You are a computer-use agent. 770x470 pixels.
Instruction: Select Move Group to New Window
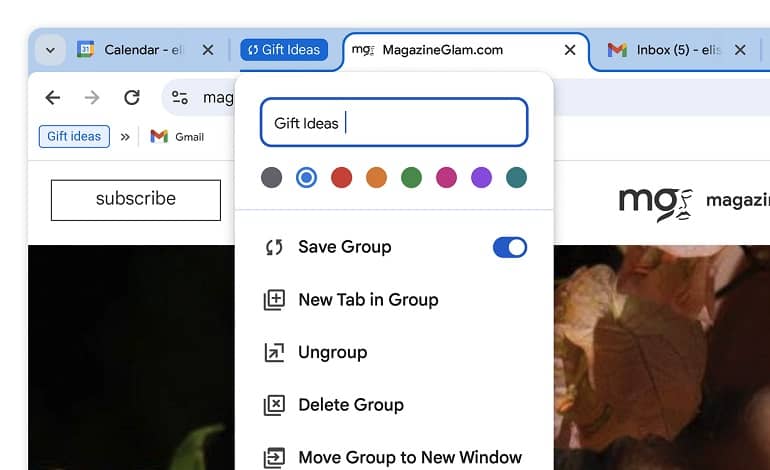click(394, 457)
